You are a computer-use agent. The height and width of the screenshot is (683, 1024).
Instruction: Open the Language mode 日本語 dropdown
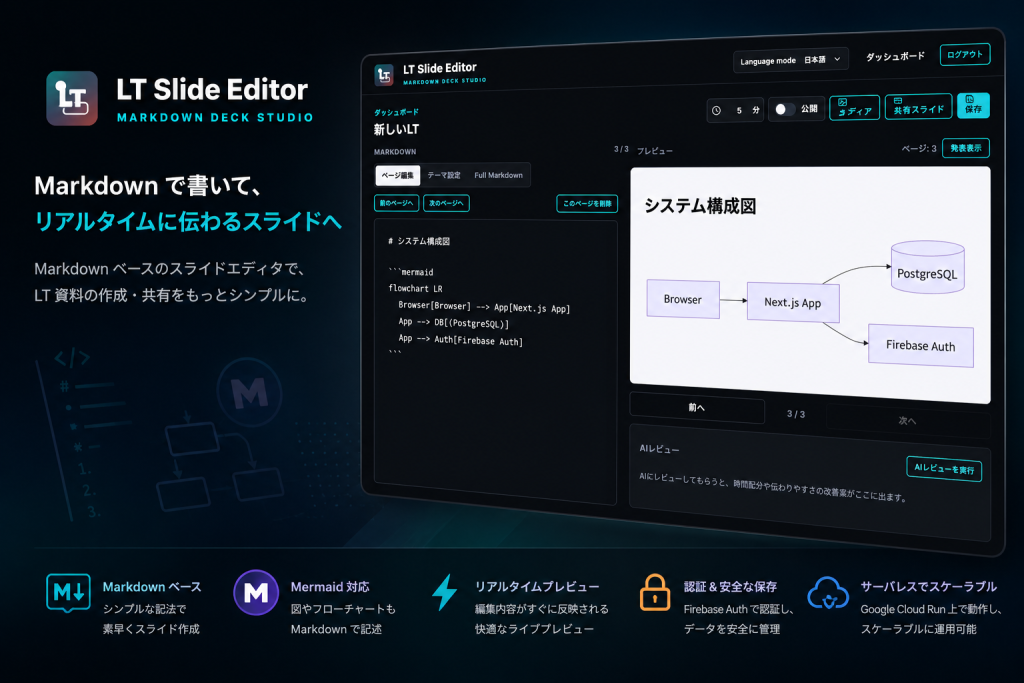click(x=790, y=60)
